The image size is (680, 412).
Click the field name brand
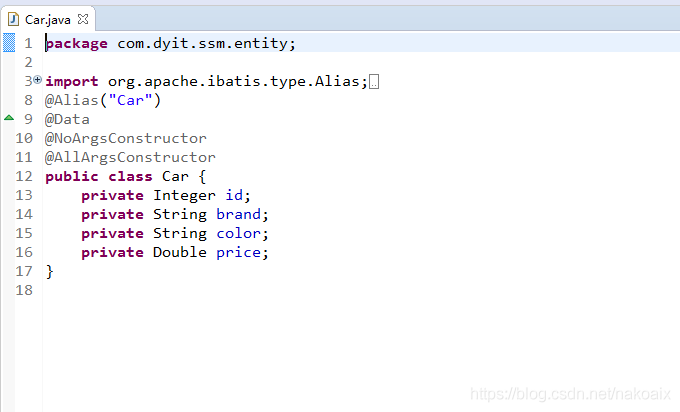pos(239,214)
